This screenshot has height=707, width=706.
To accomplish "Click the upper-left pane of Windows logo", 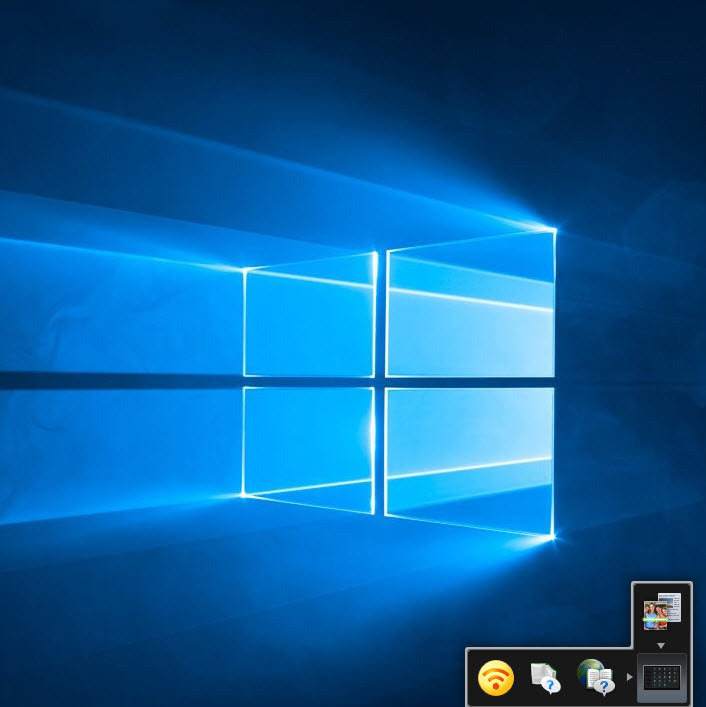I will pyautogui.click(x=308, y=320).
